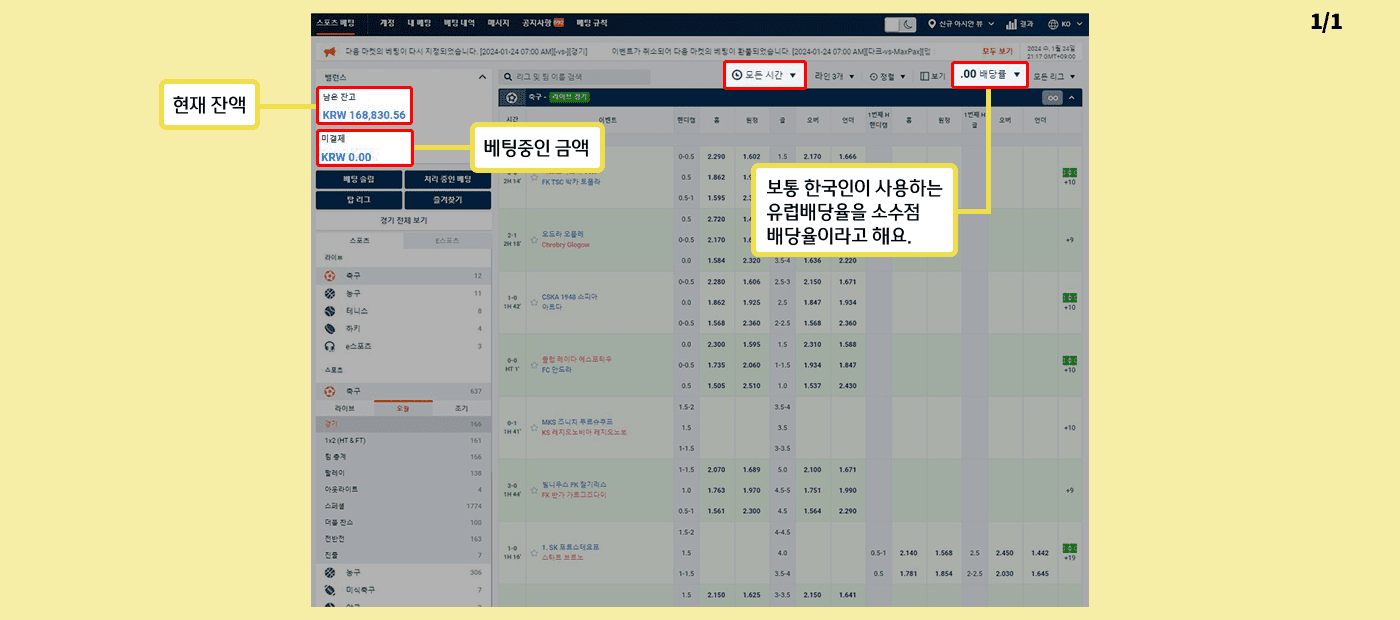This screenshot has height=620, width=1400.
Task: Toggle the dark mode moon switch
Action: pos(900,24)
